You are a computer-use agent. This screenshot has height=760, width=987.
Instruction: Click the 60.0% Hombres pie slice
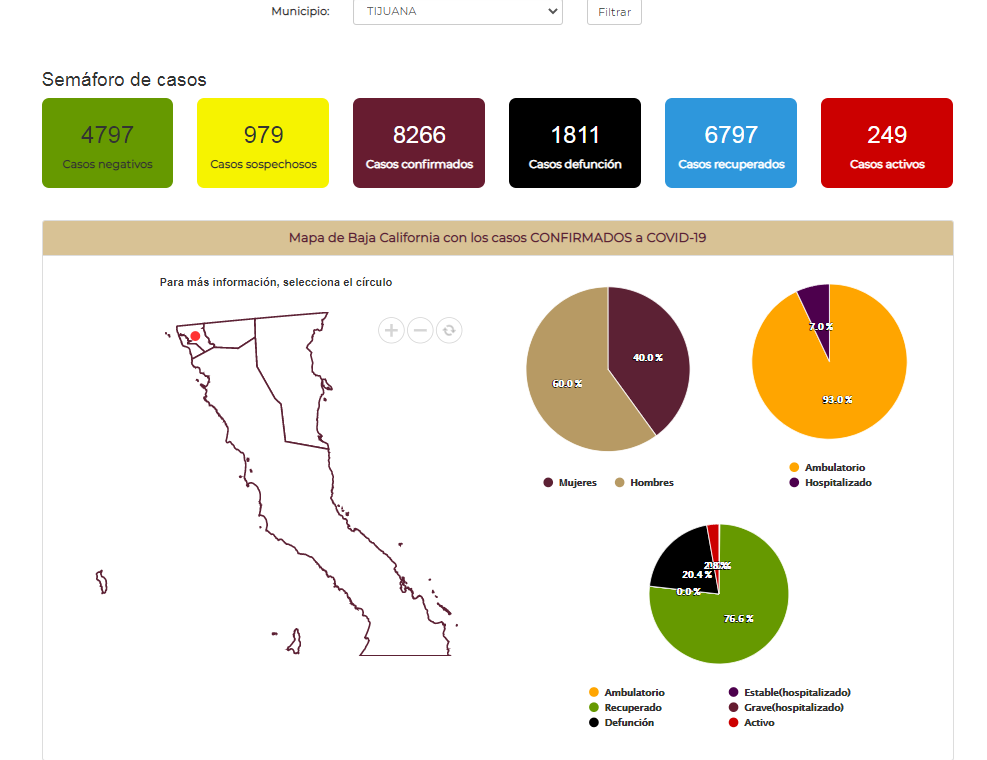[570, 385]
